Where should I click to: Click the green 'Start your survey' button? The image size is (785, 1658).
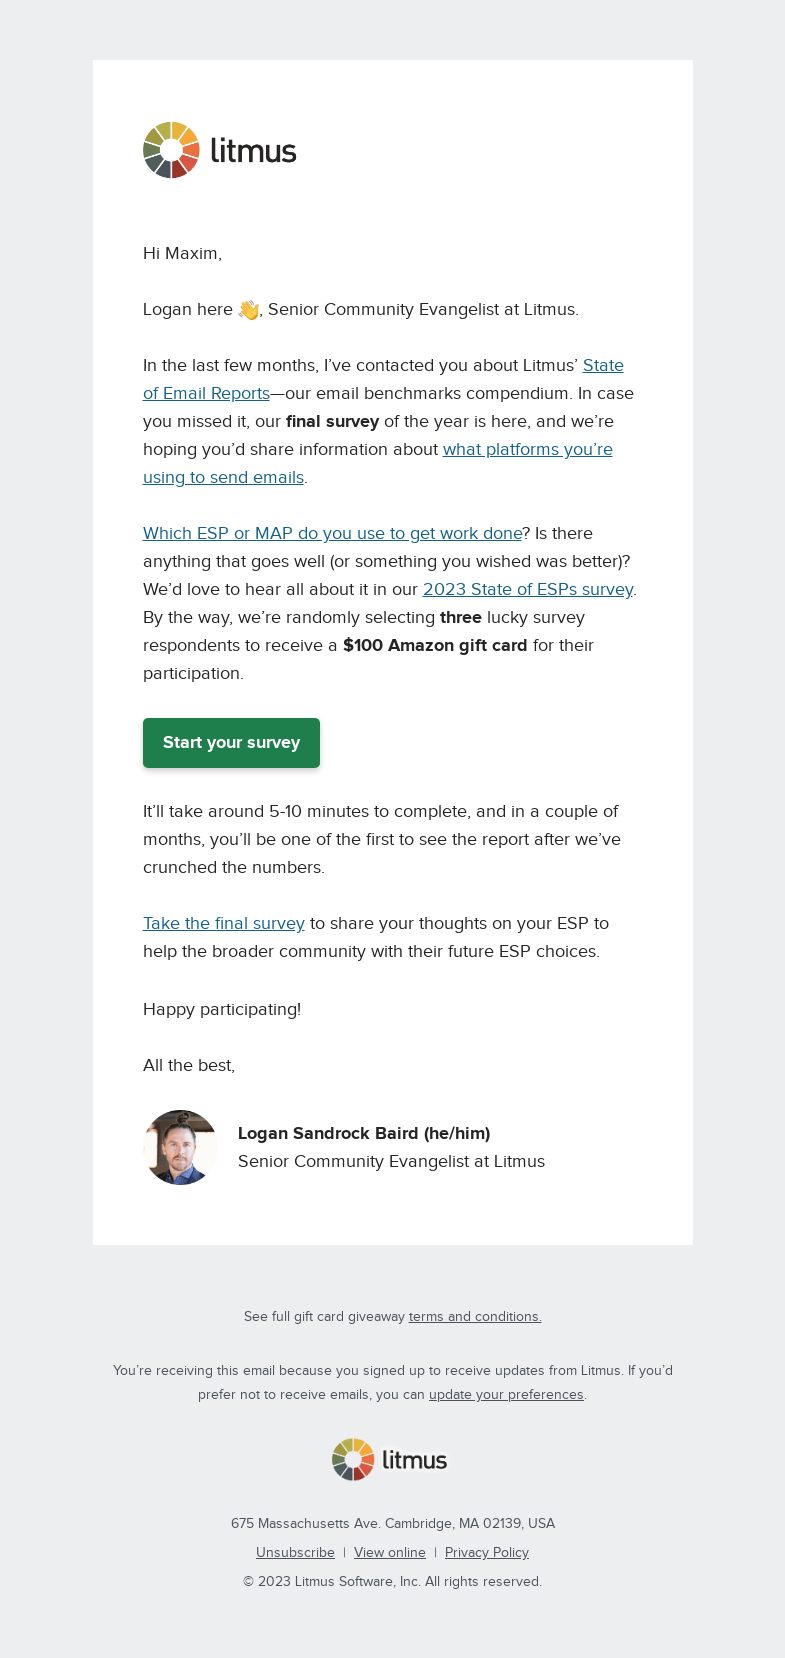[x=231, y=743]
